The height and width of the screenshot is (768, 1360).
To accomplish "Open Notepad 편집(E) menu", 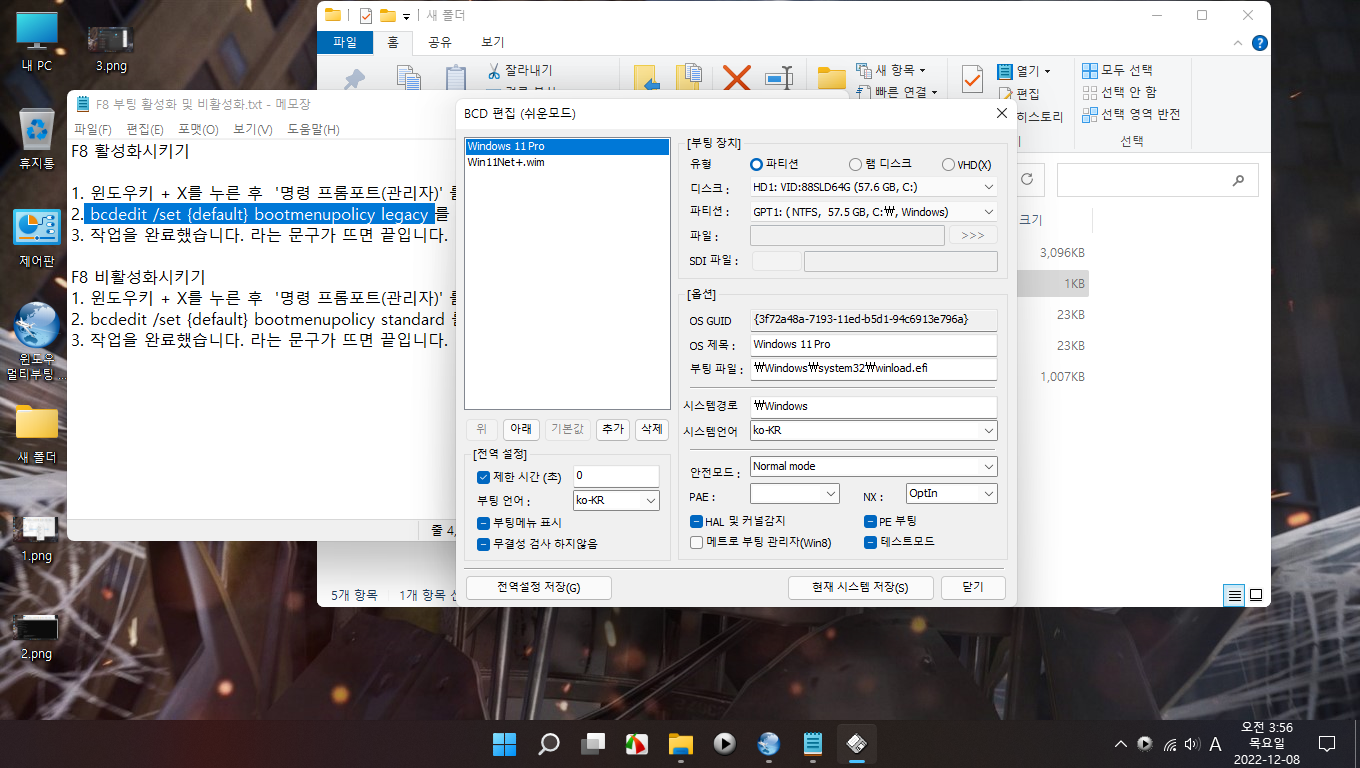I will (145, 130).
